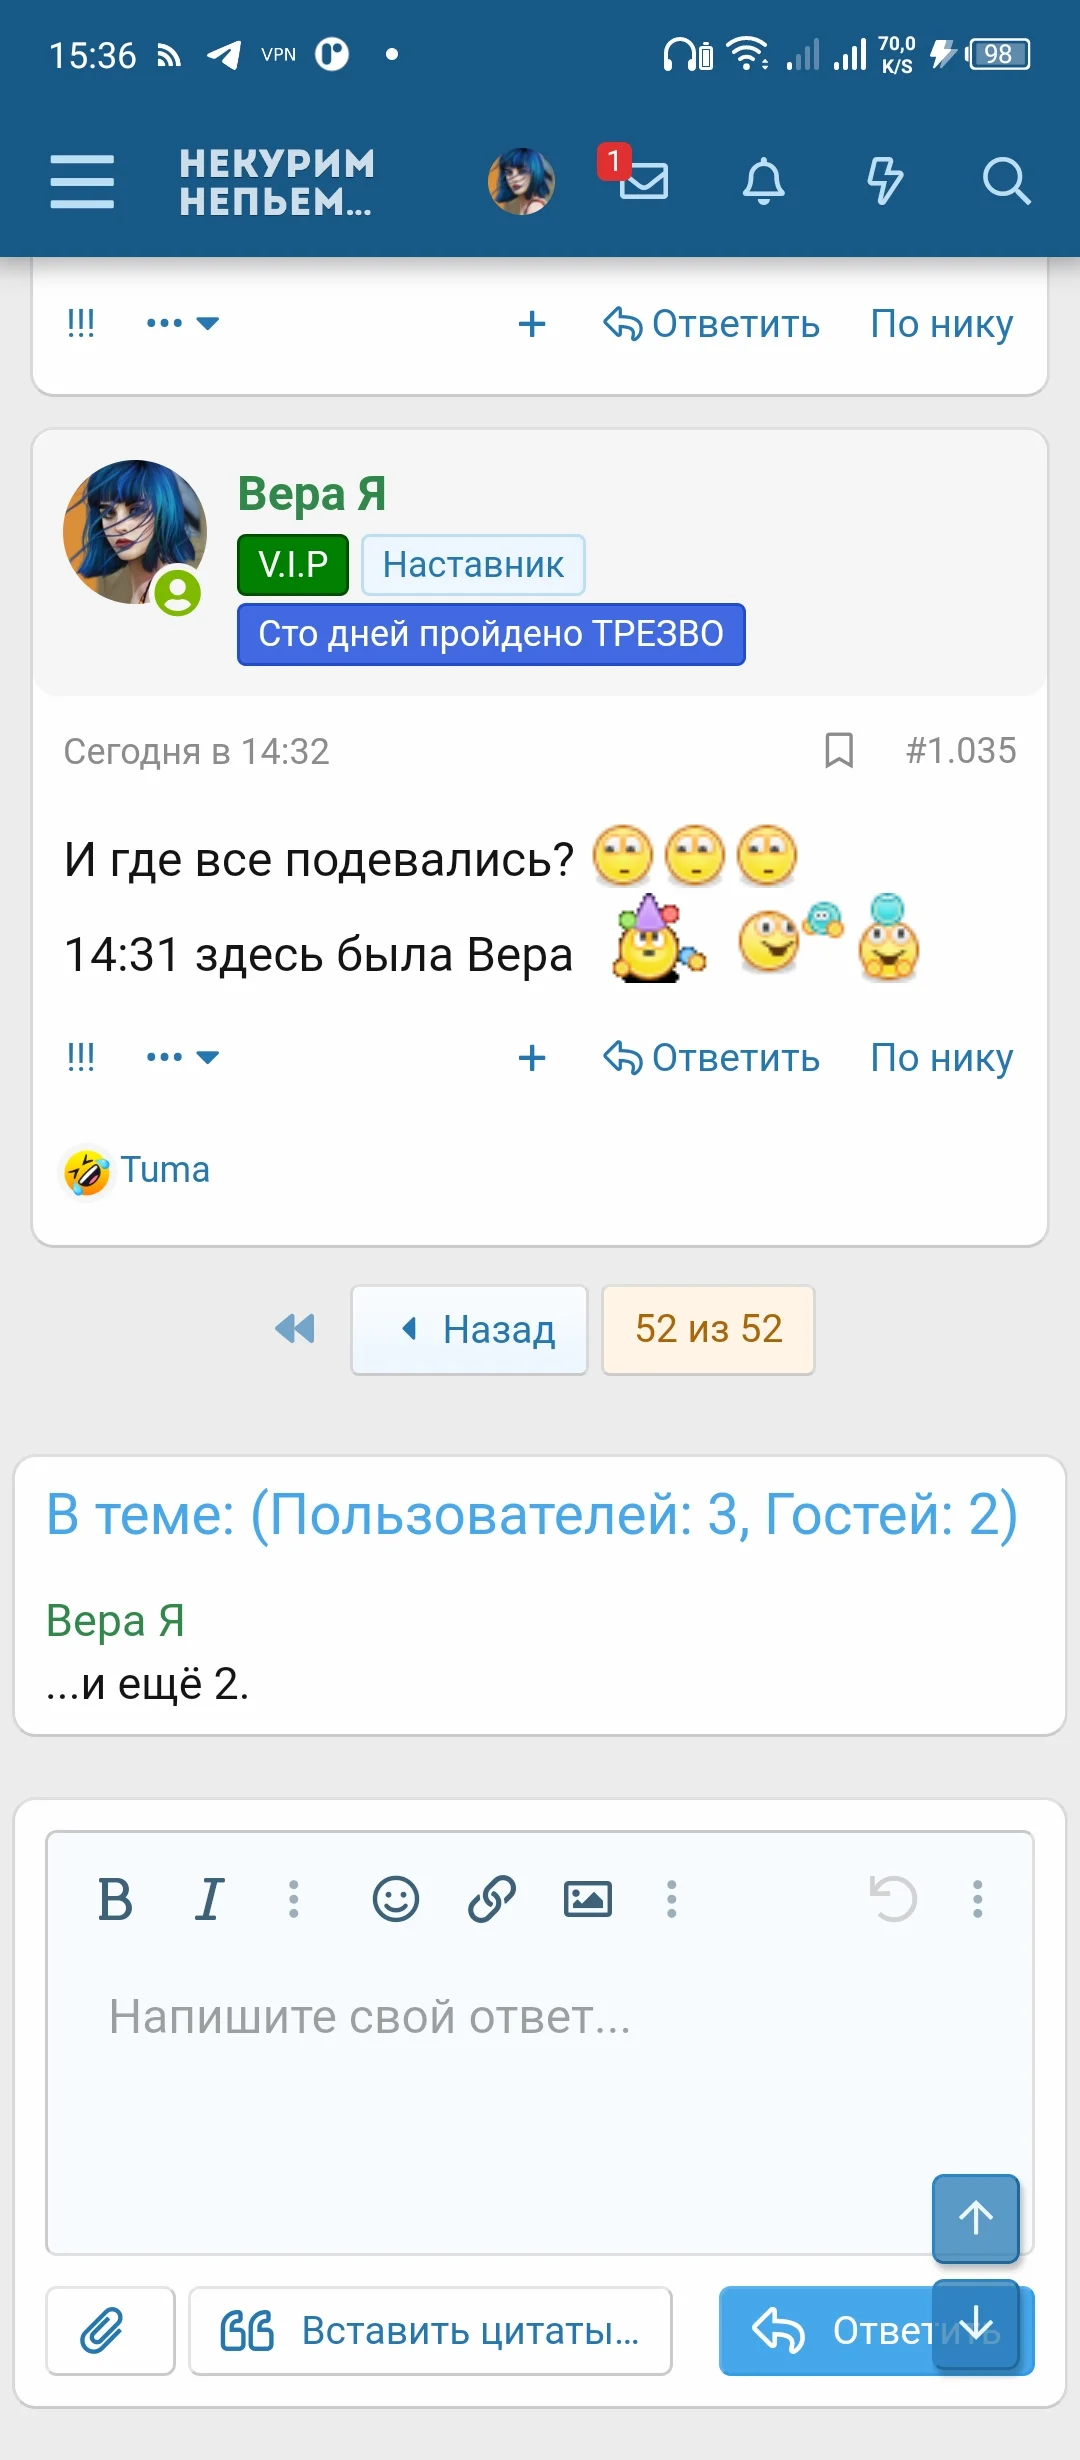The image size is (1080, 2460).
Task: Open your profile via the avatar
Action: 521,181
